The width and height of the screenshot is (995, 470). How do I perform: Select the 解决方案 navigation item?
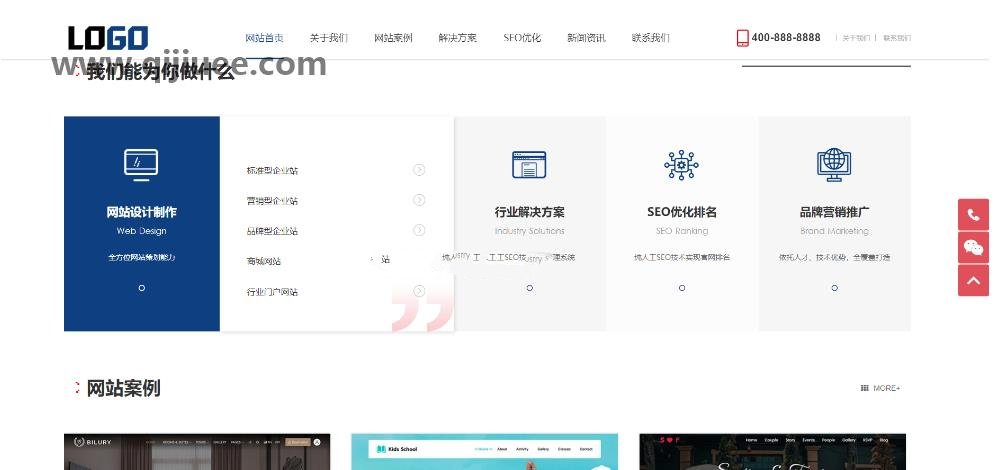(x=458, y=38)
